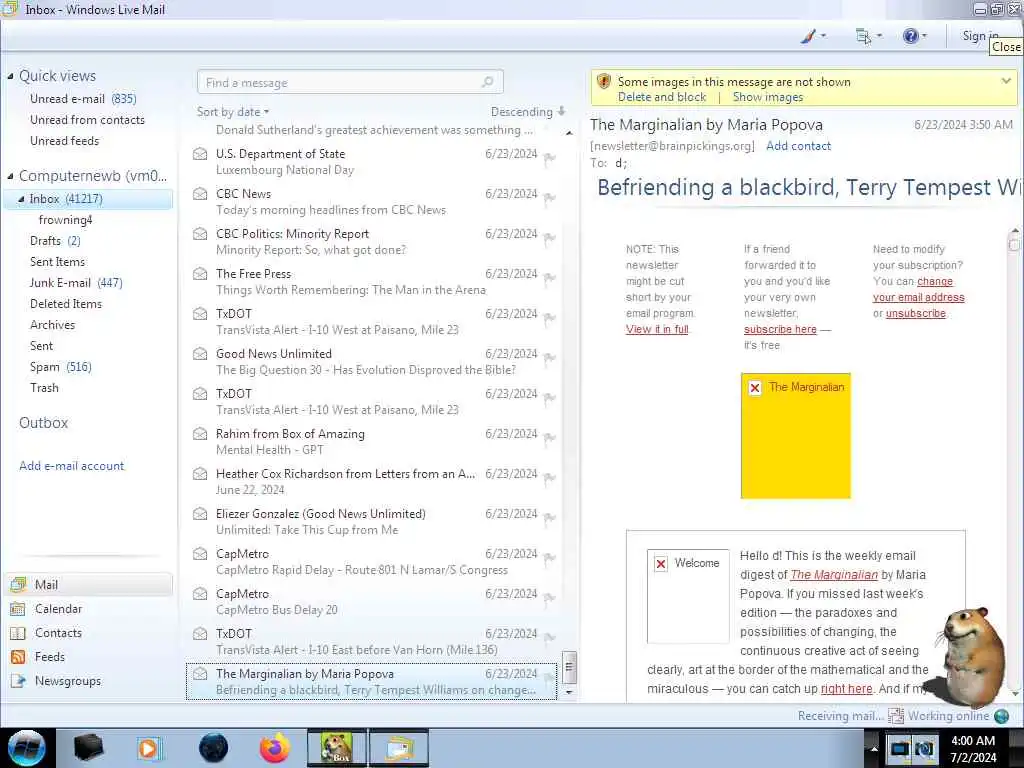Flag the Heather Cox Richardson message
Viewport: 1024px width, 768px height.
coord(549,477)
